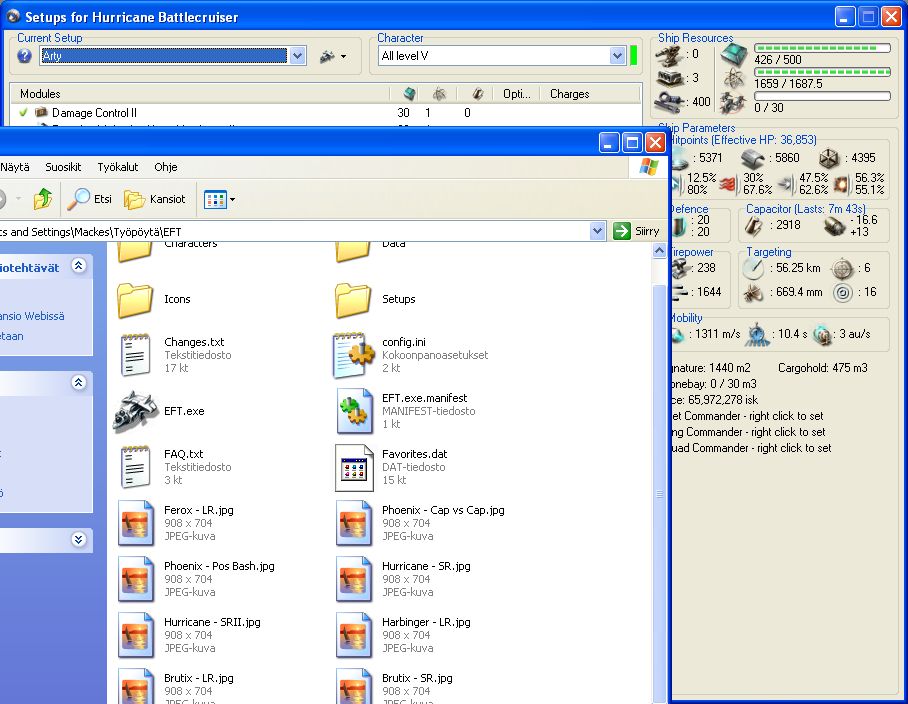Select Hurricane - SRII.jpg file
908x704 pixels.
click(x=189, y=636)
